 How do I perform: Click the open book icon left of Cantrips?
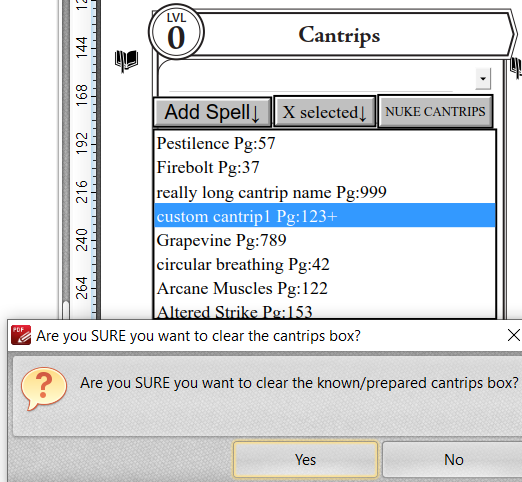coord(126,61)
